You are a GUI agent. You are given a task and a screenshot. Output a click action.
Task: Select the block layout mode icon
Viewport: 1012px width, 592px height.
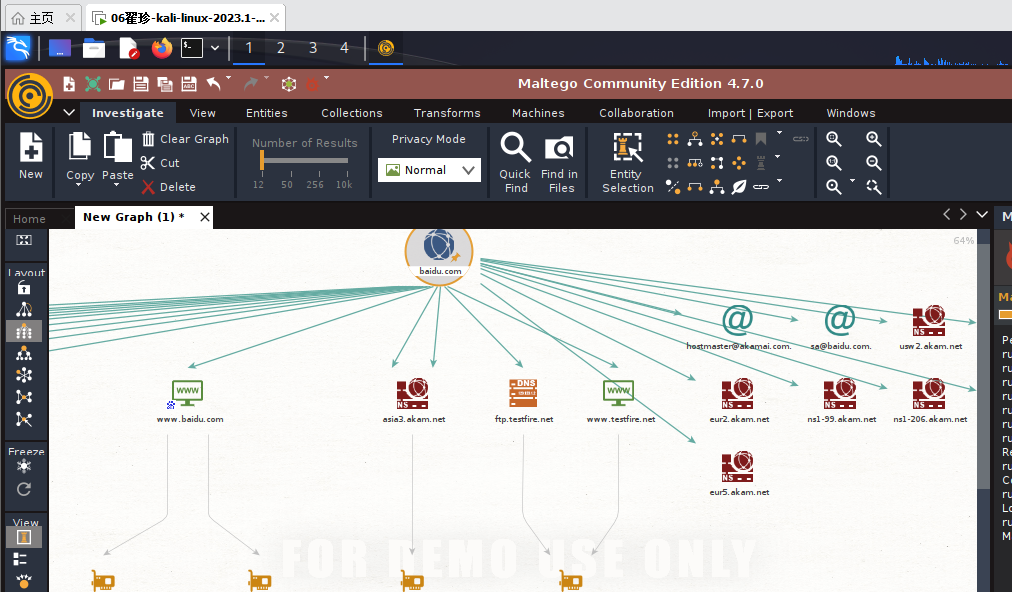click(x=24, y=331)
